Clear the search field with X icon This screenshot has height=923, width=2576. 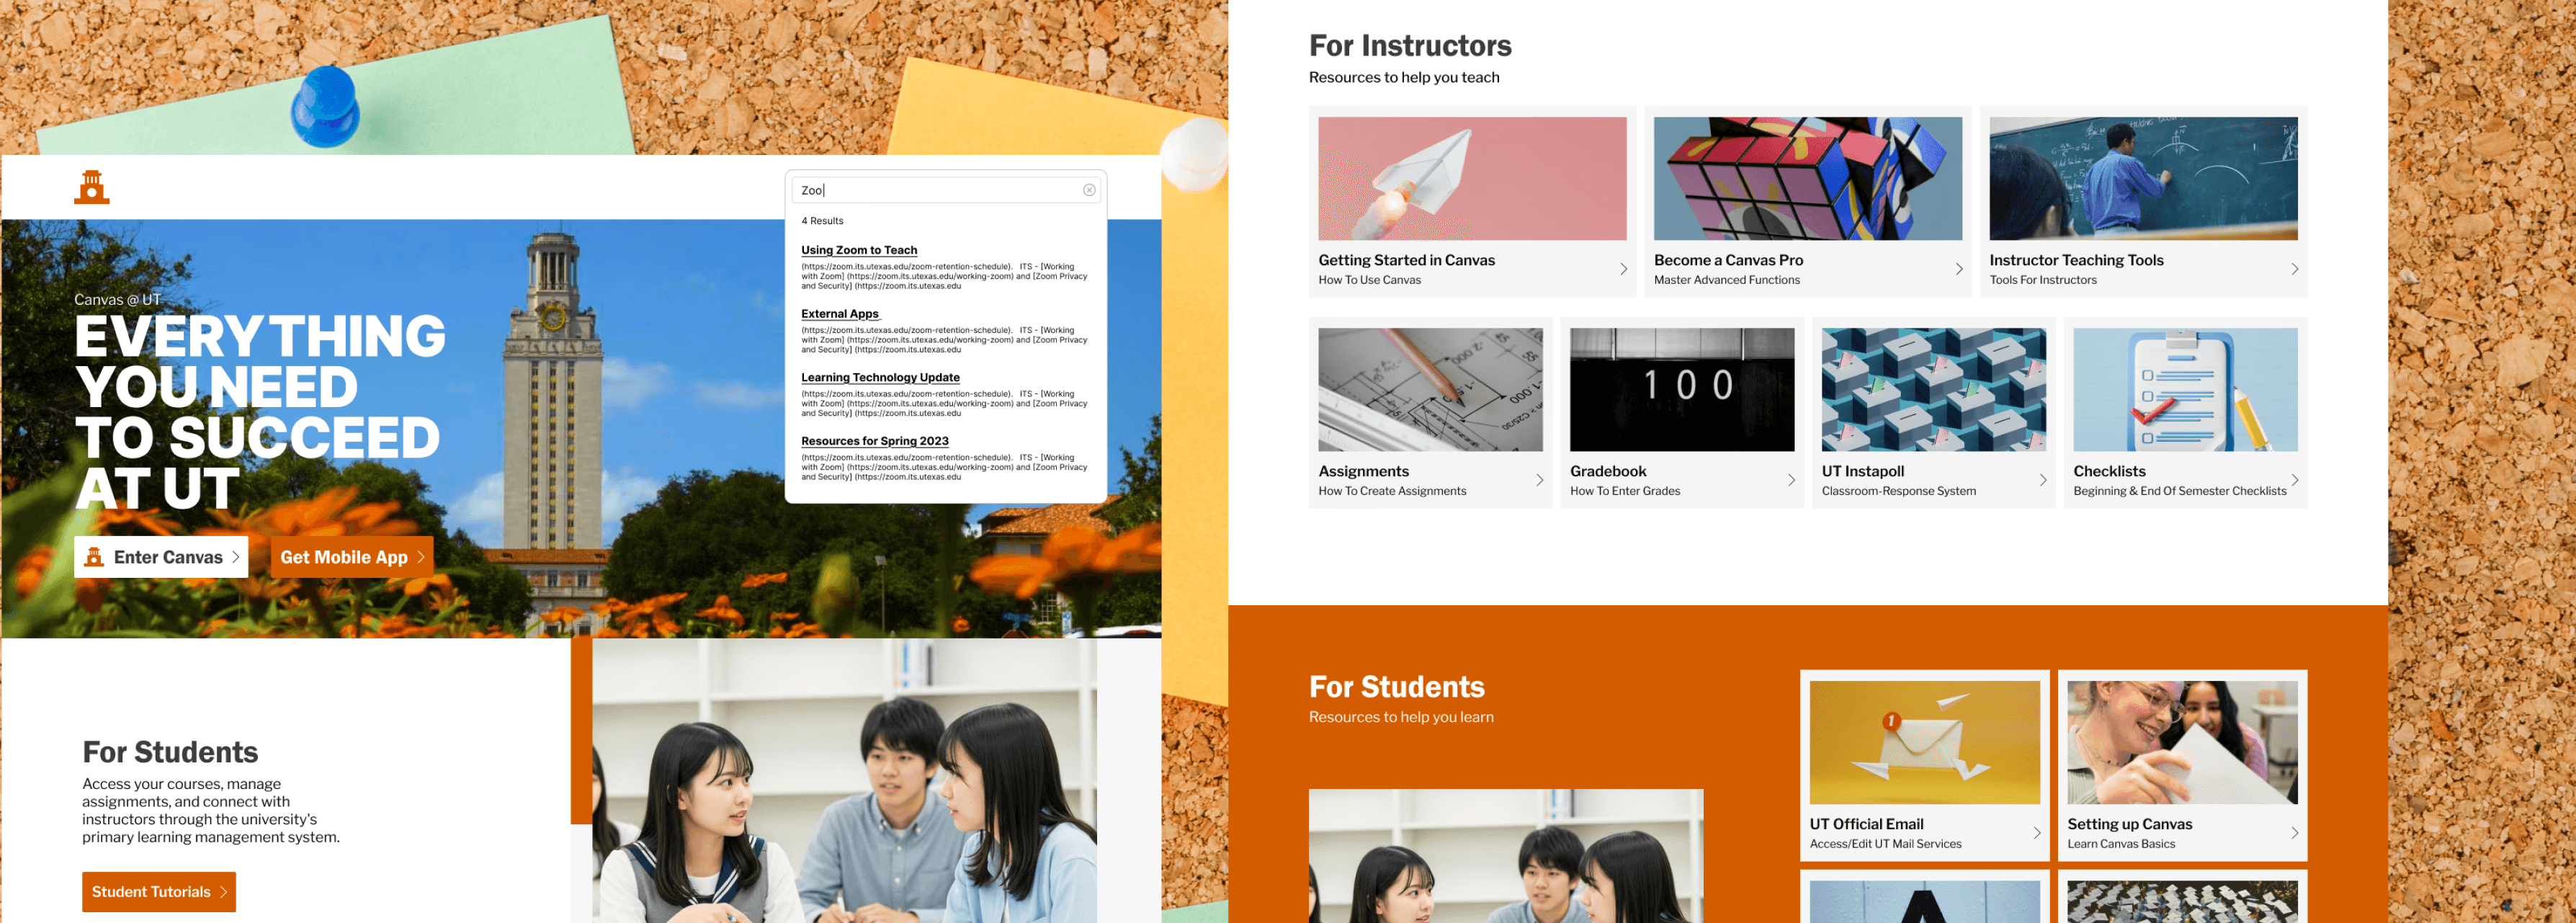click(x=1089, y=190)
